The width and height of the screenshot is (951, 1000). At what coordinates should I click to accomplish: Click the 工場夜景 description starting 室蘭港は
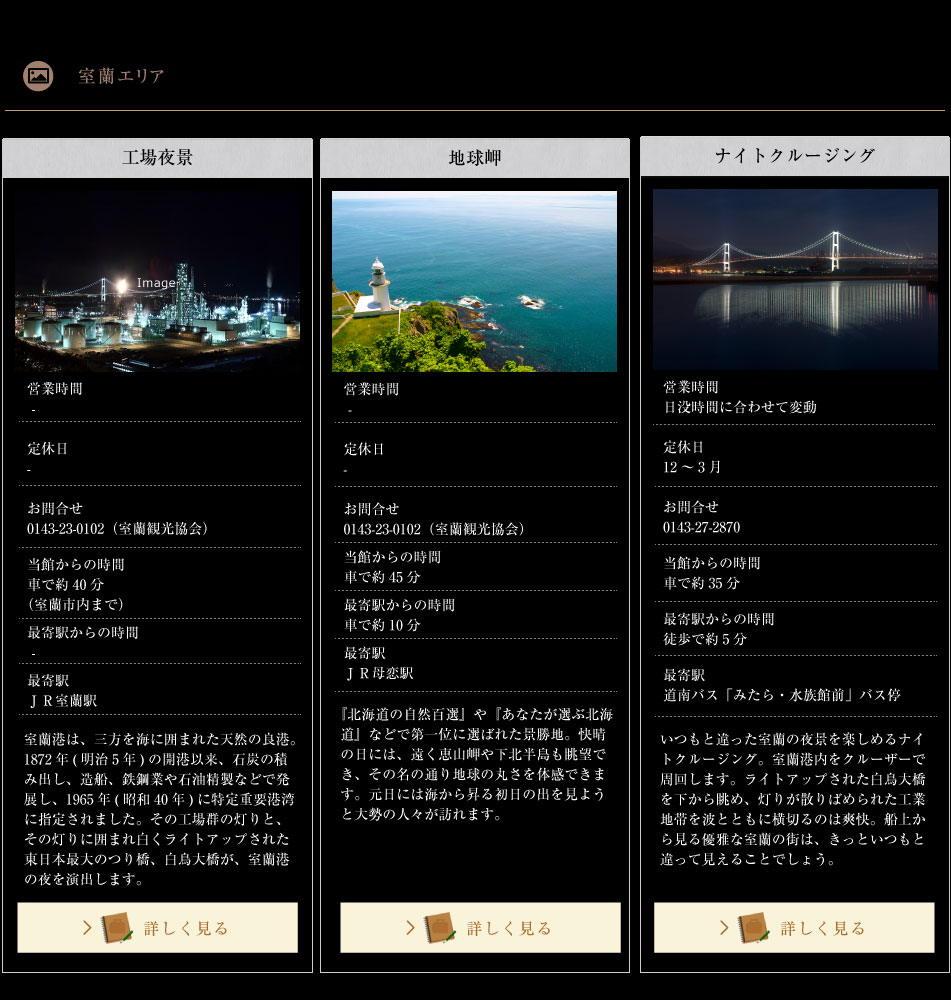(x=161, y=809)
